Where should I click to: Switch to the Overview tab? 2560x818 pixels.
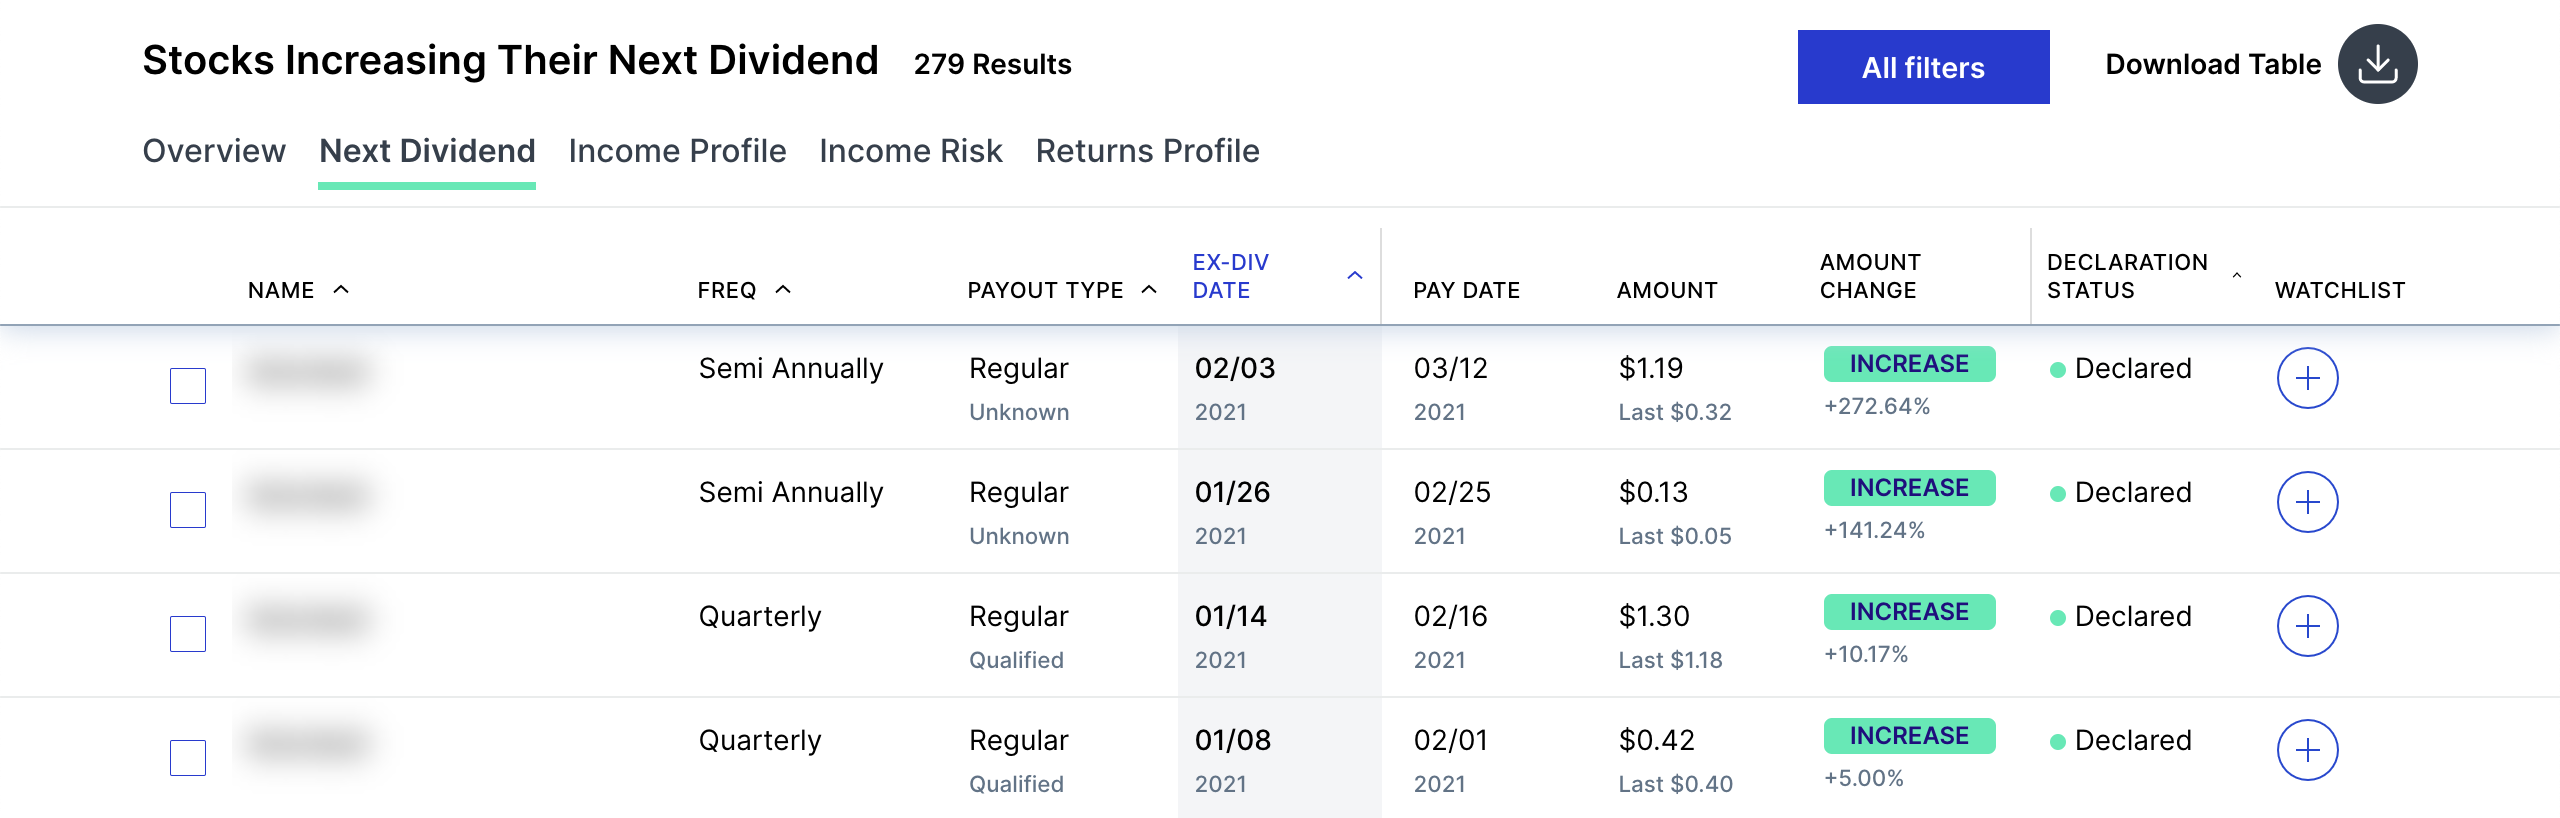tap(214, 151)
